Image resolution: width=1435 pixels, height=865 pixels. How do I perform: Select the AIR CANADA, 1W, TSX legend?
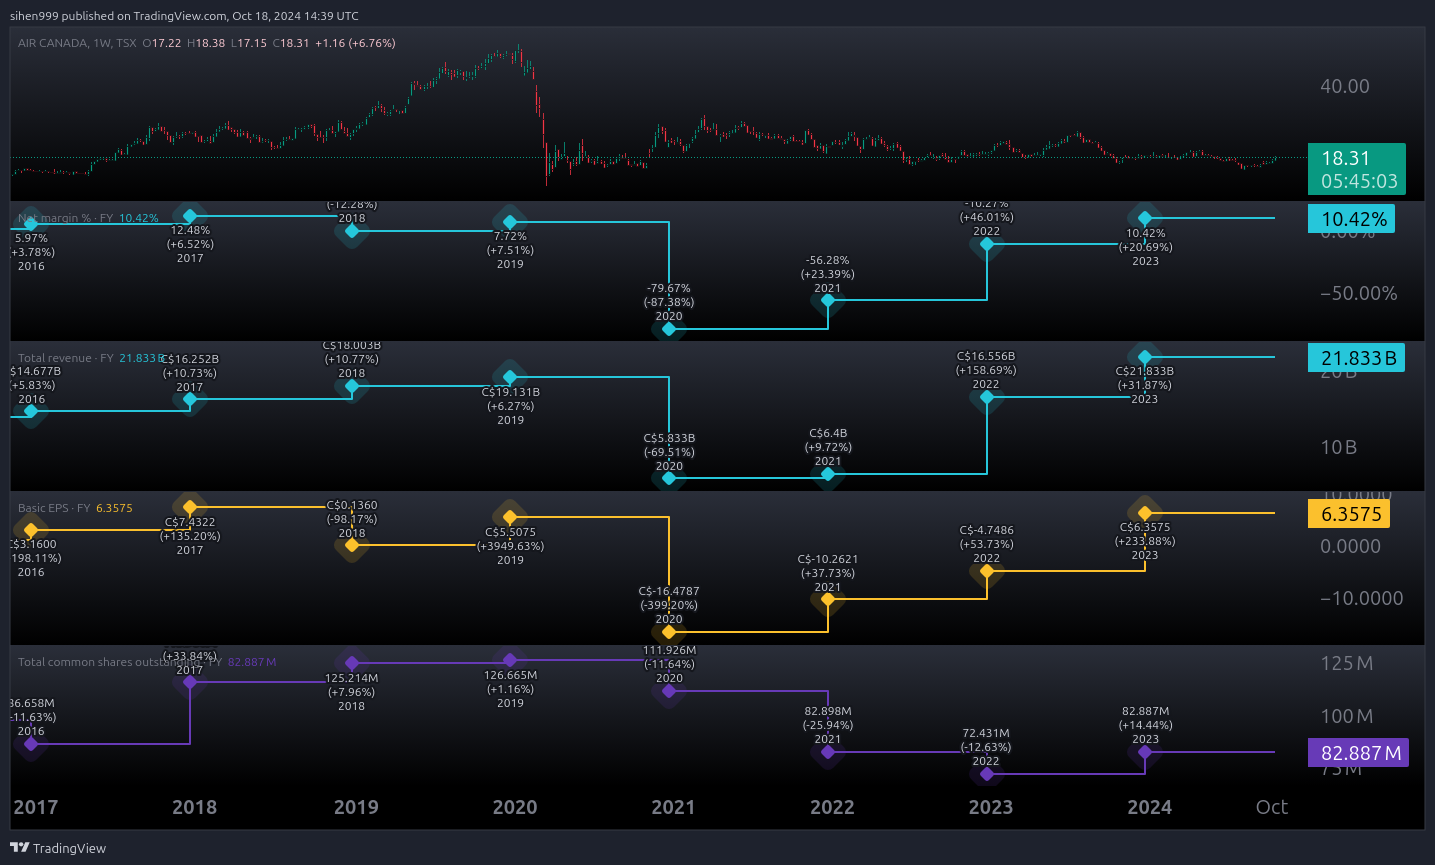point(77,43)
